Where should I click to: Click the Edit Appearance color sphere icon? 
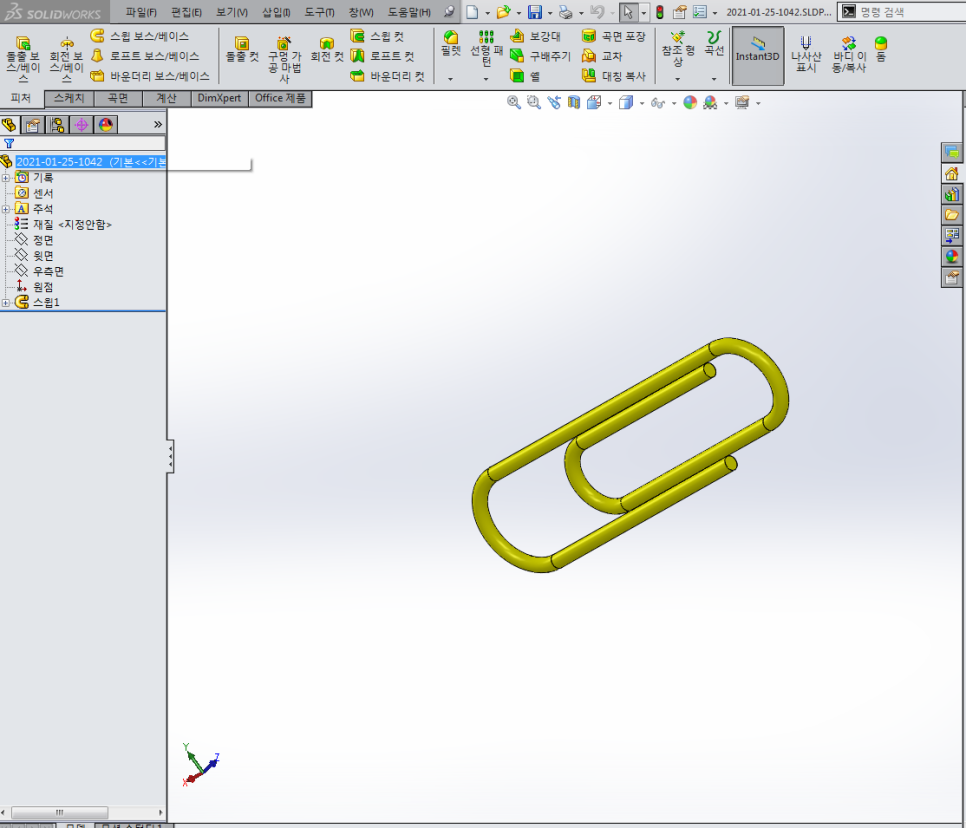point(690,102)
